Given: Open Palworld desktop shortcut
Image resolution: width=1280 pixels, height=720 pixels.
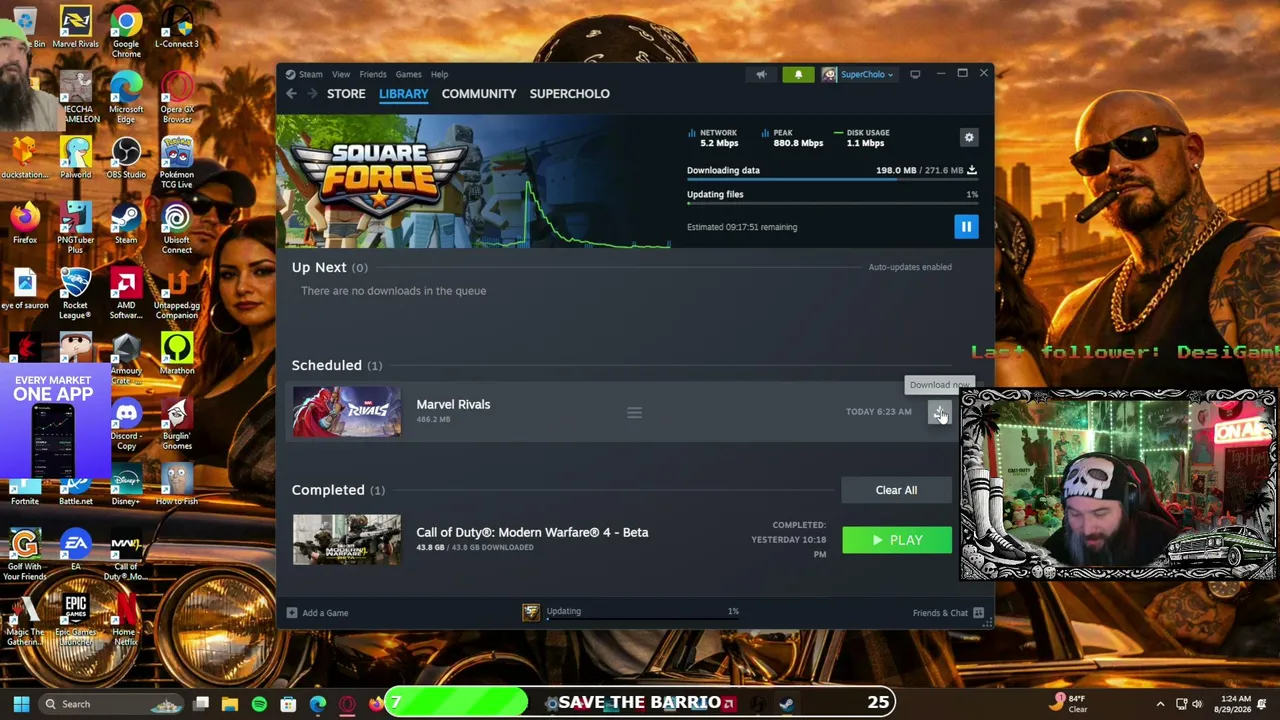Looking at the screenshot, I should (75, 158).
